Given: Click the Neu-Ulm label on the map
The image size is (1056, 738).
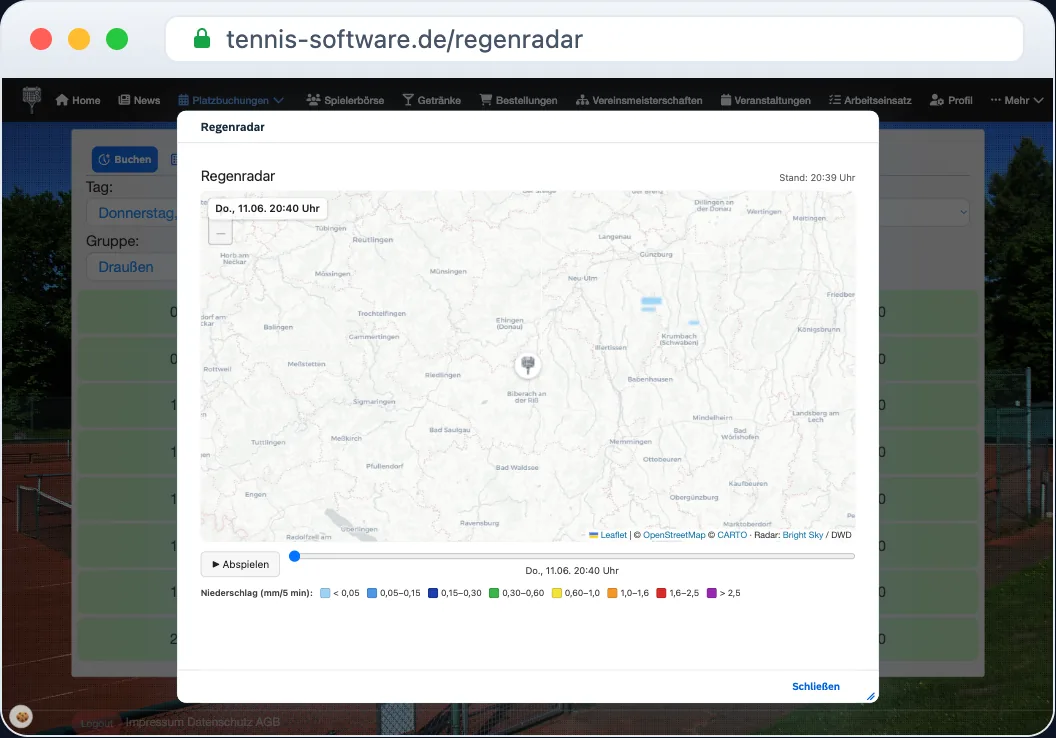Looking at the screenshot, I should point(583,278).
